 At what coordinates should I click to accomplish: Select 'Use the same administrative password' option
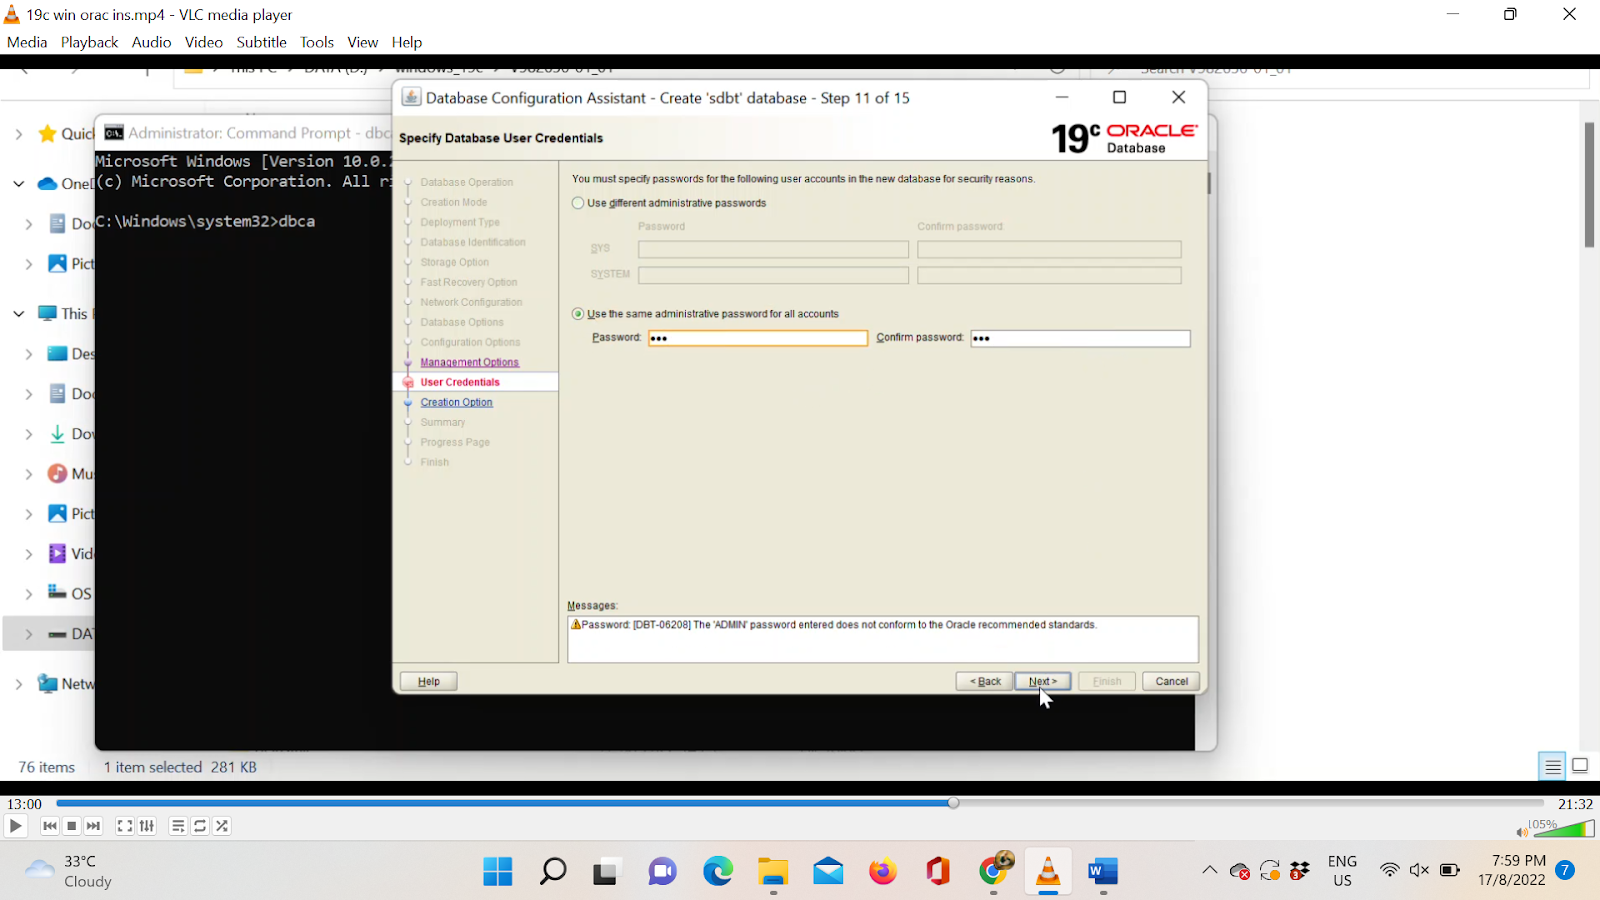pyautogui.click(x=578, y=314)
